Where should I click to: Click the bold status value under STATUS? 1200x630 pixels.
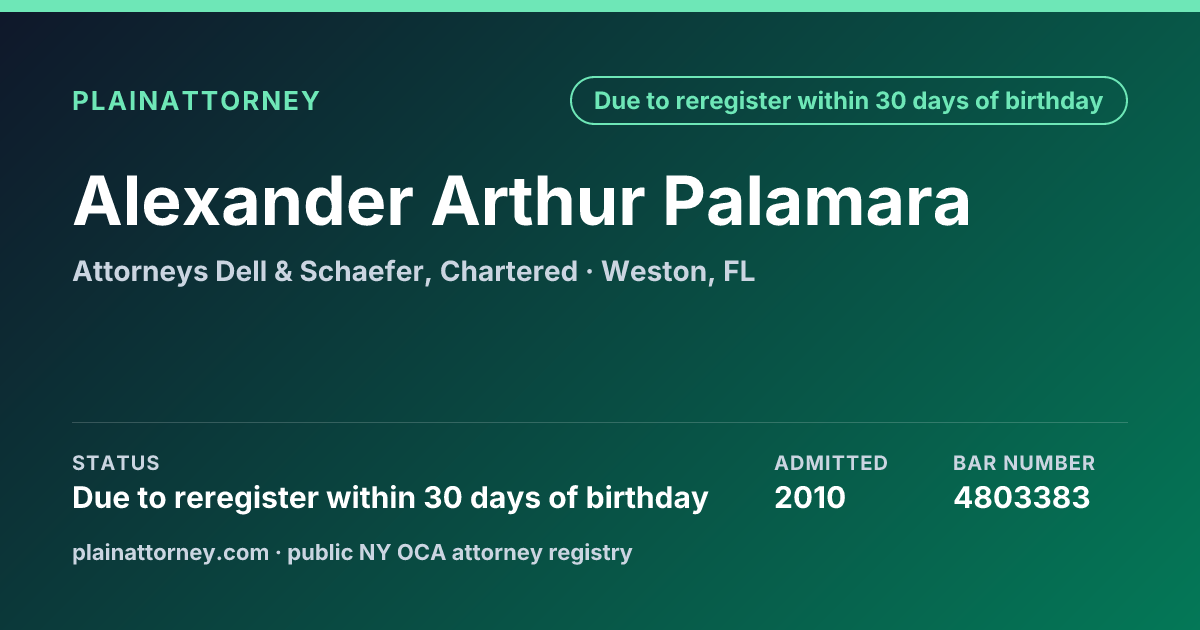coord(390,498)
